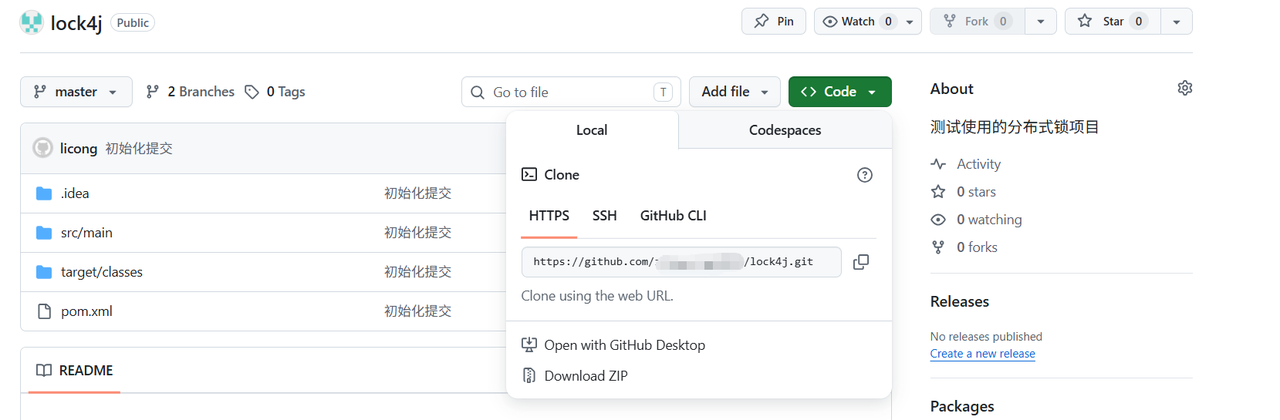Screen dimensions: 1280x420
Task: Click the Public visibility badge
Action: pos(132,22)
